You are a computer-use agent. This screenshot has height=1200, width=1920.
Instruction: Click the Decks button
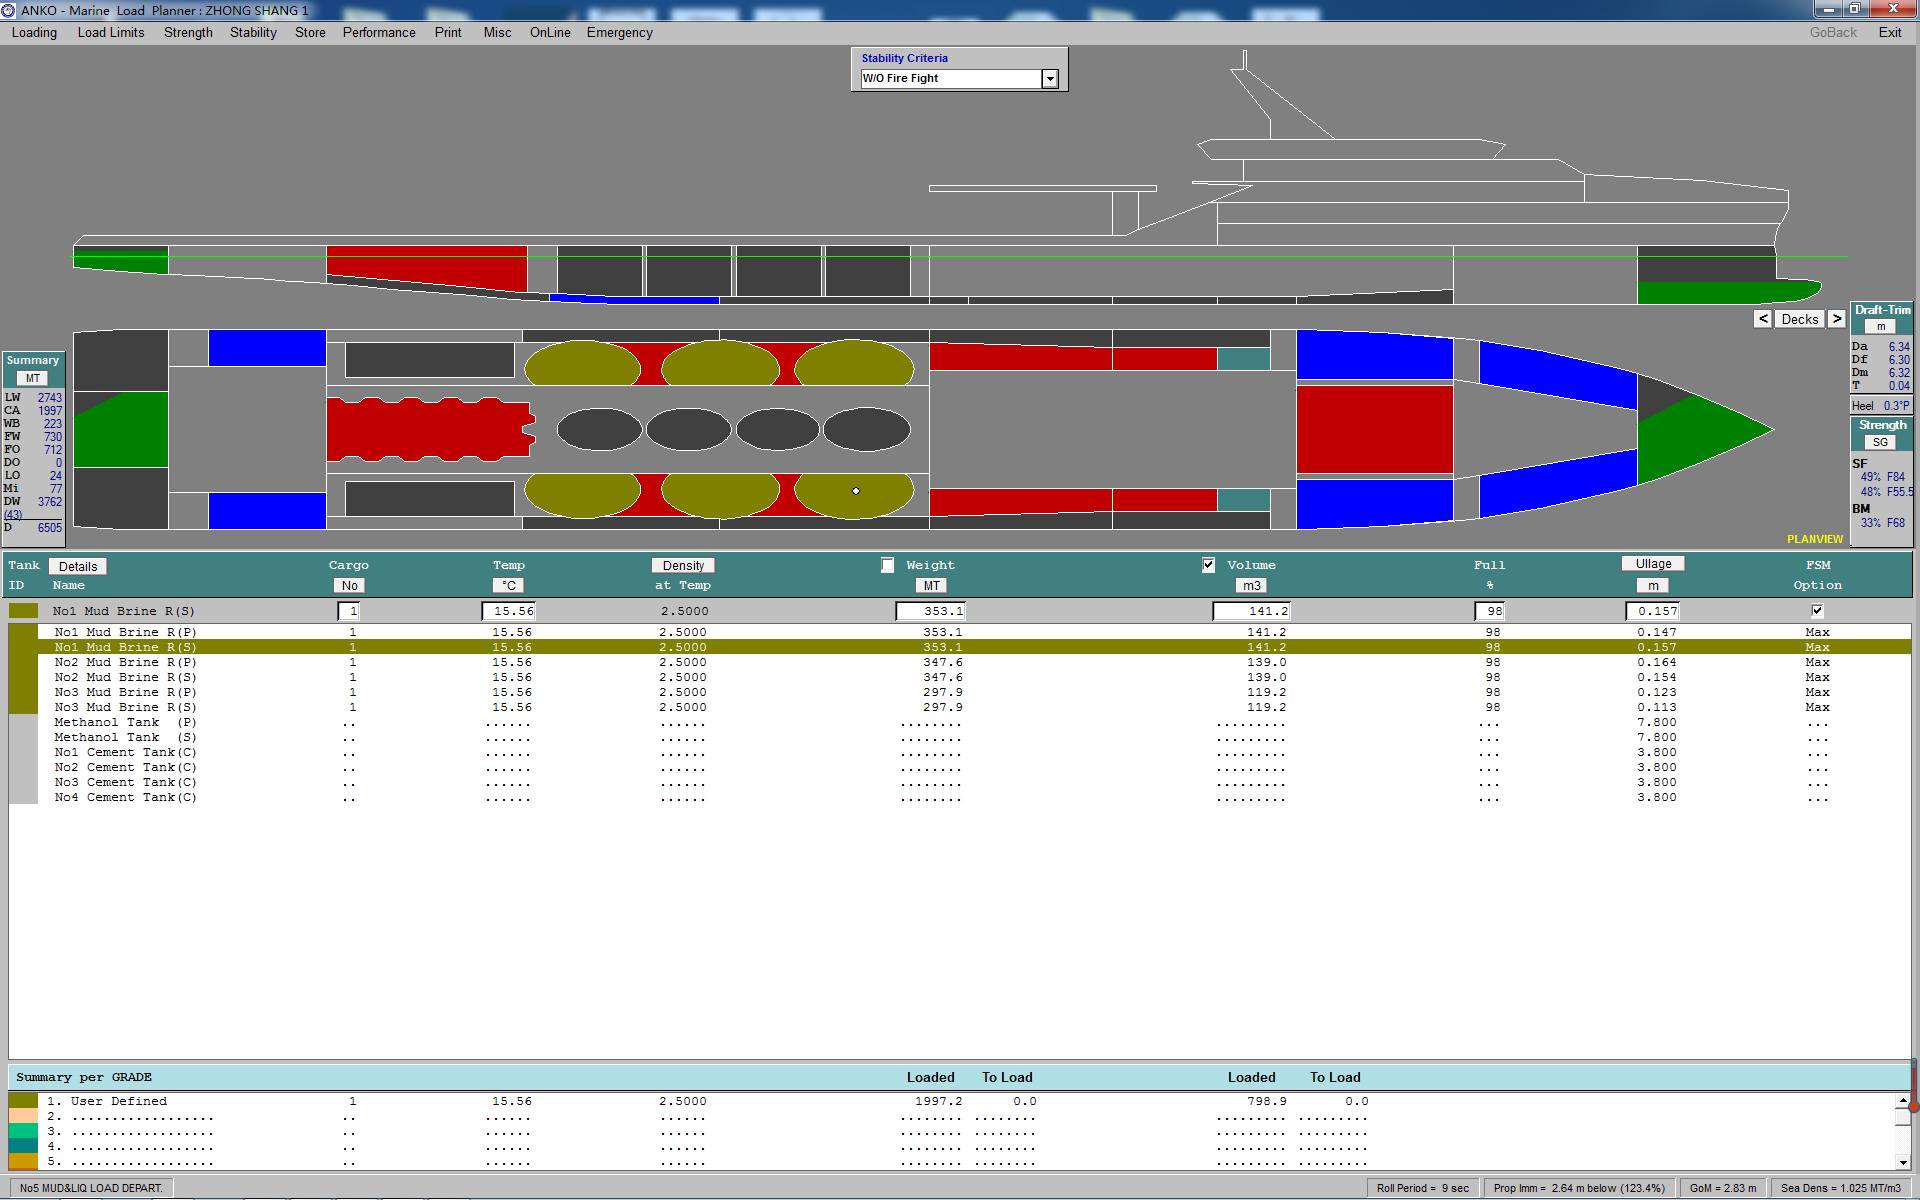[1799, 319]
